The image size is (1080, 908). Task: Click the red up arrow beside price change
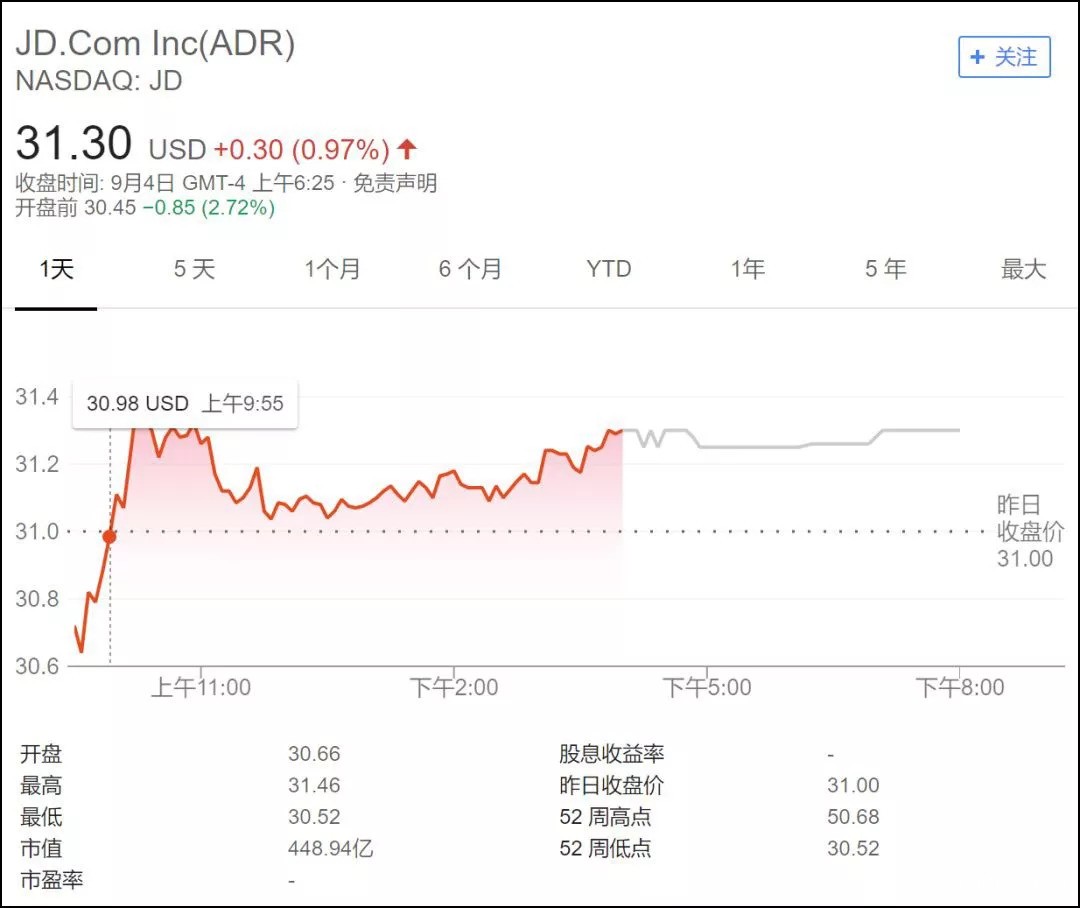pyautogui.click(x=406, y=150)
